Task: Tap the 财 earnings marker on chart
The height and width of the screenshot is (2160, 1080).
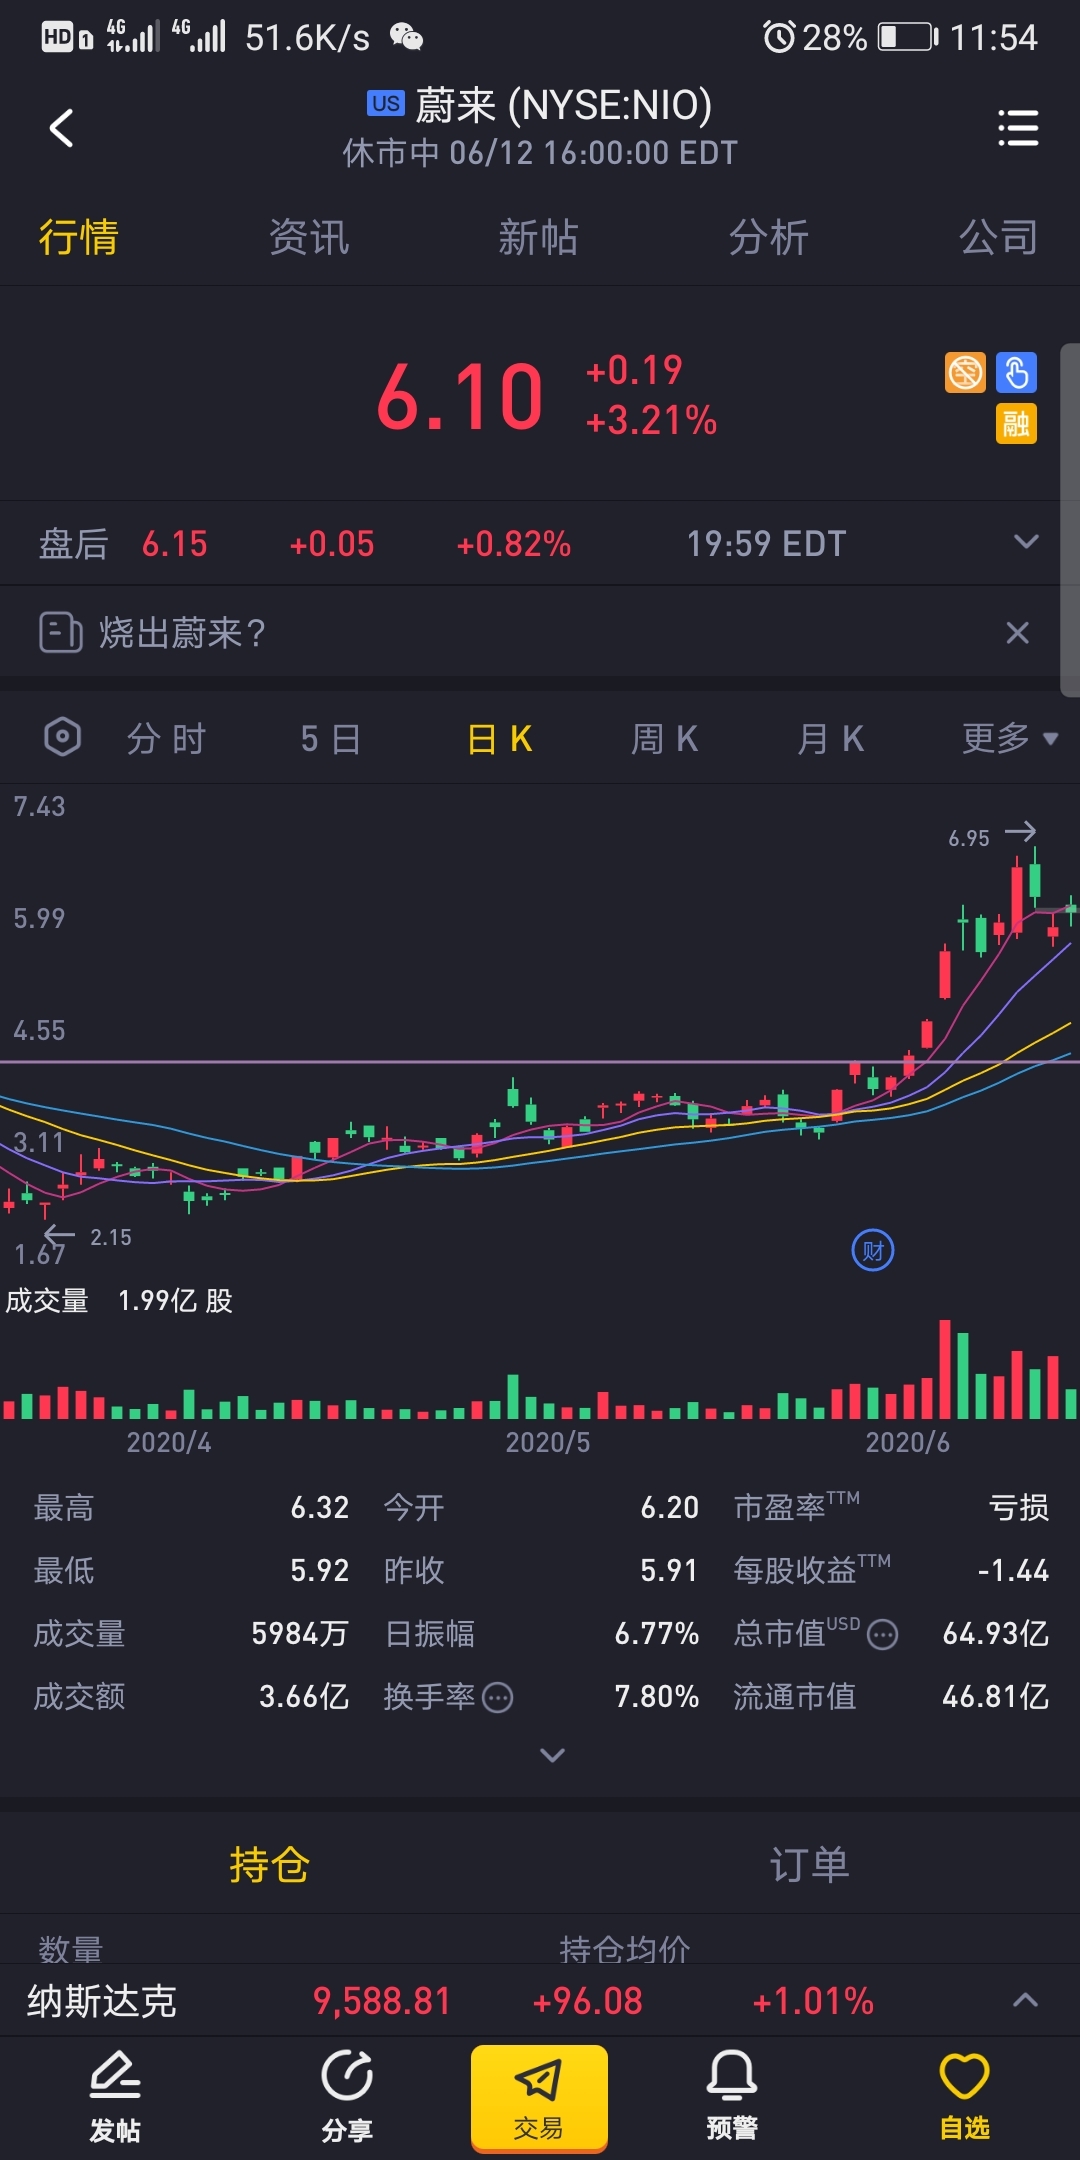Action: point(873,1250)
